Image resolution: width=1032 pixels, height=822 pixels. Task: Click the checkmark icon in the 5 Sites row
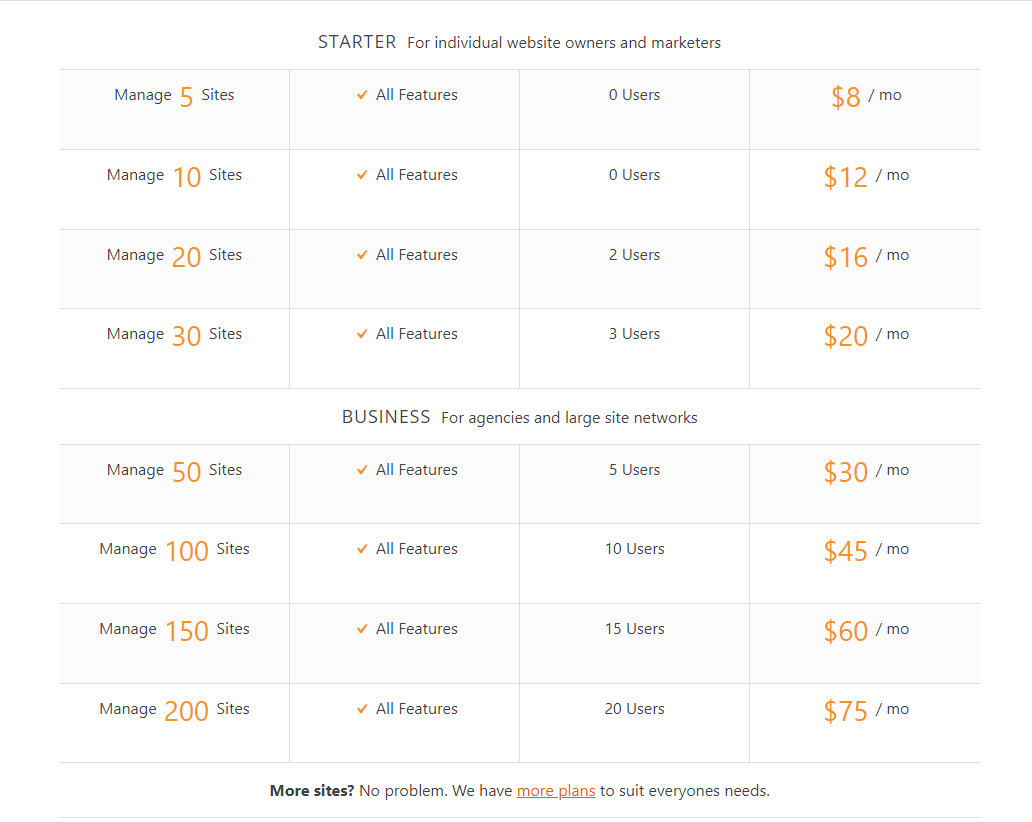(x=362, y=95)
